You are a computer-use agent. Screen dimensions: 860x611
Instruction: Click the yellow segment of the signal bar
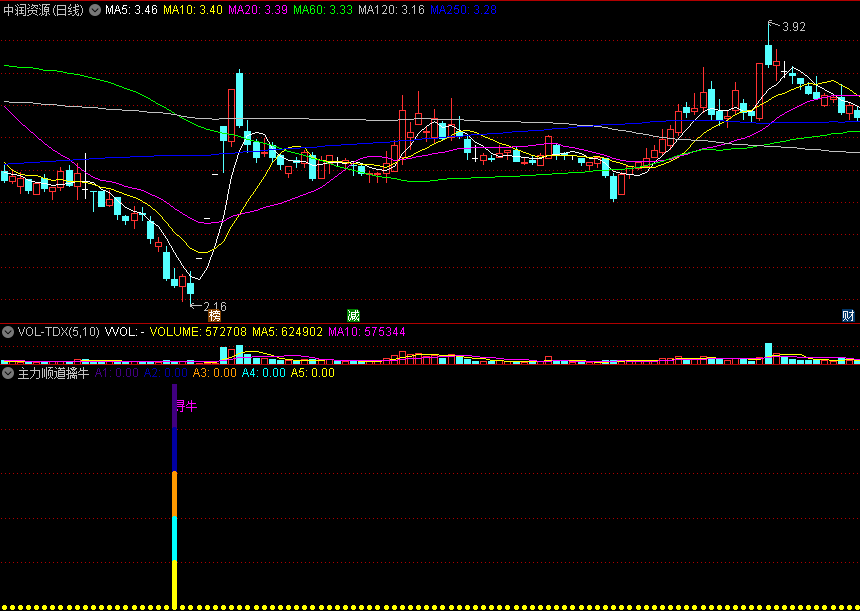click(x=174, y=585)
